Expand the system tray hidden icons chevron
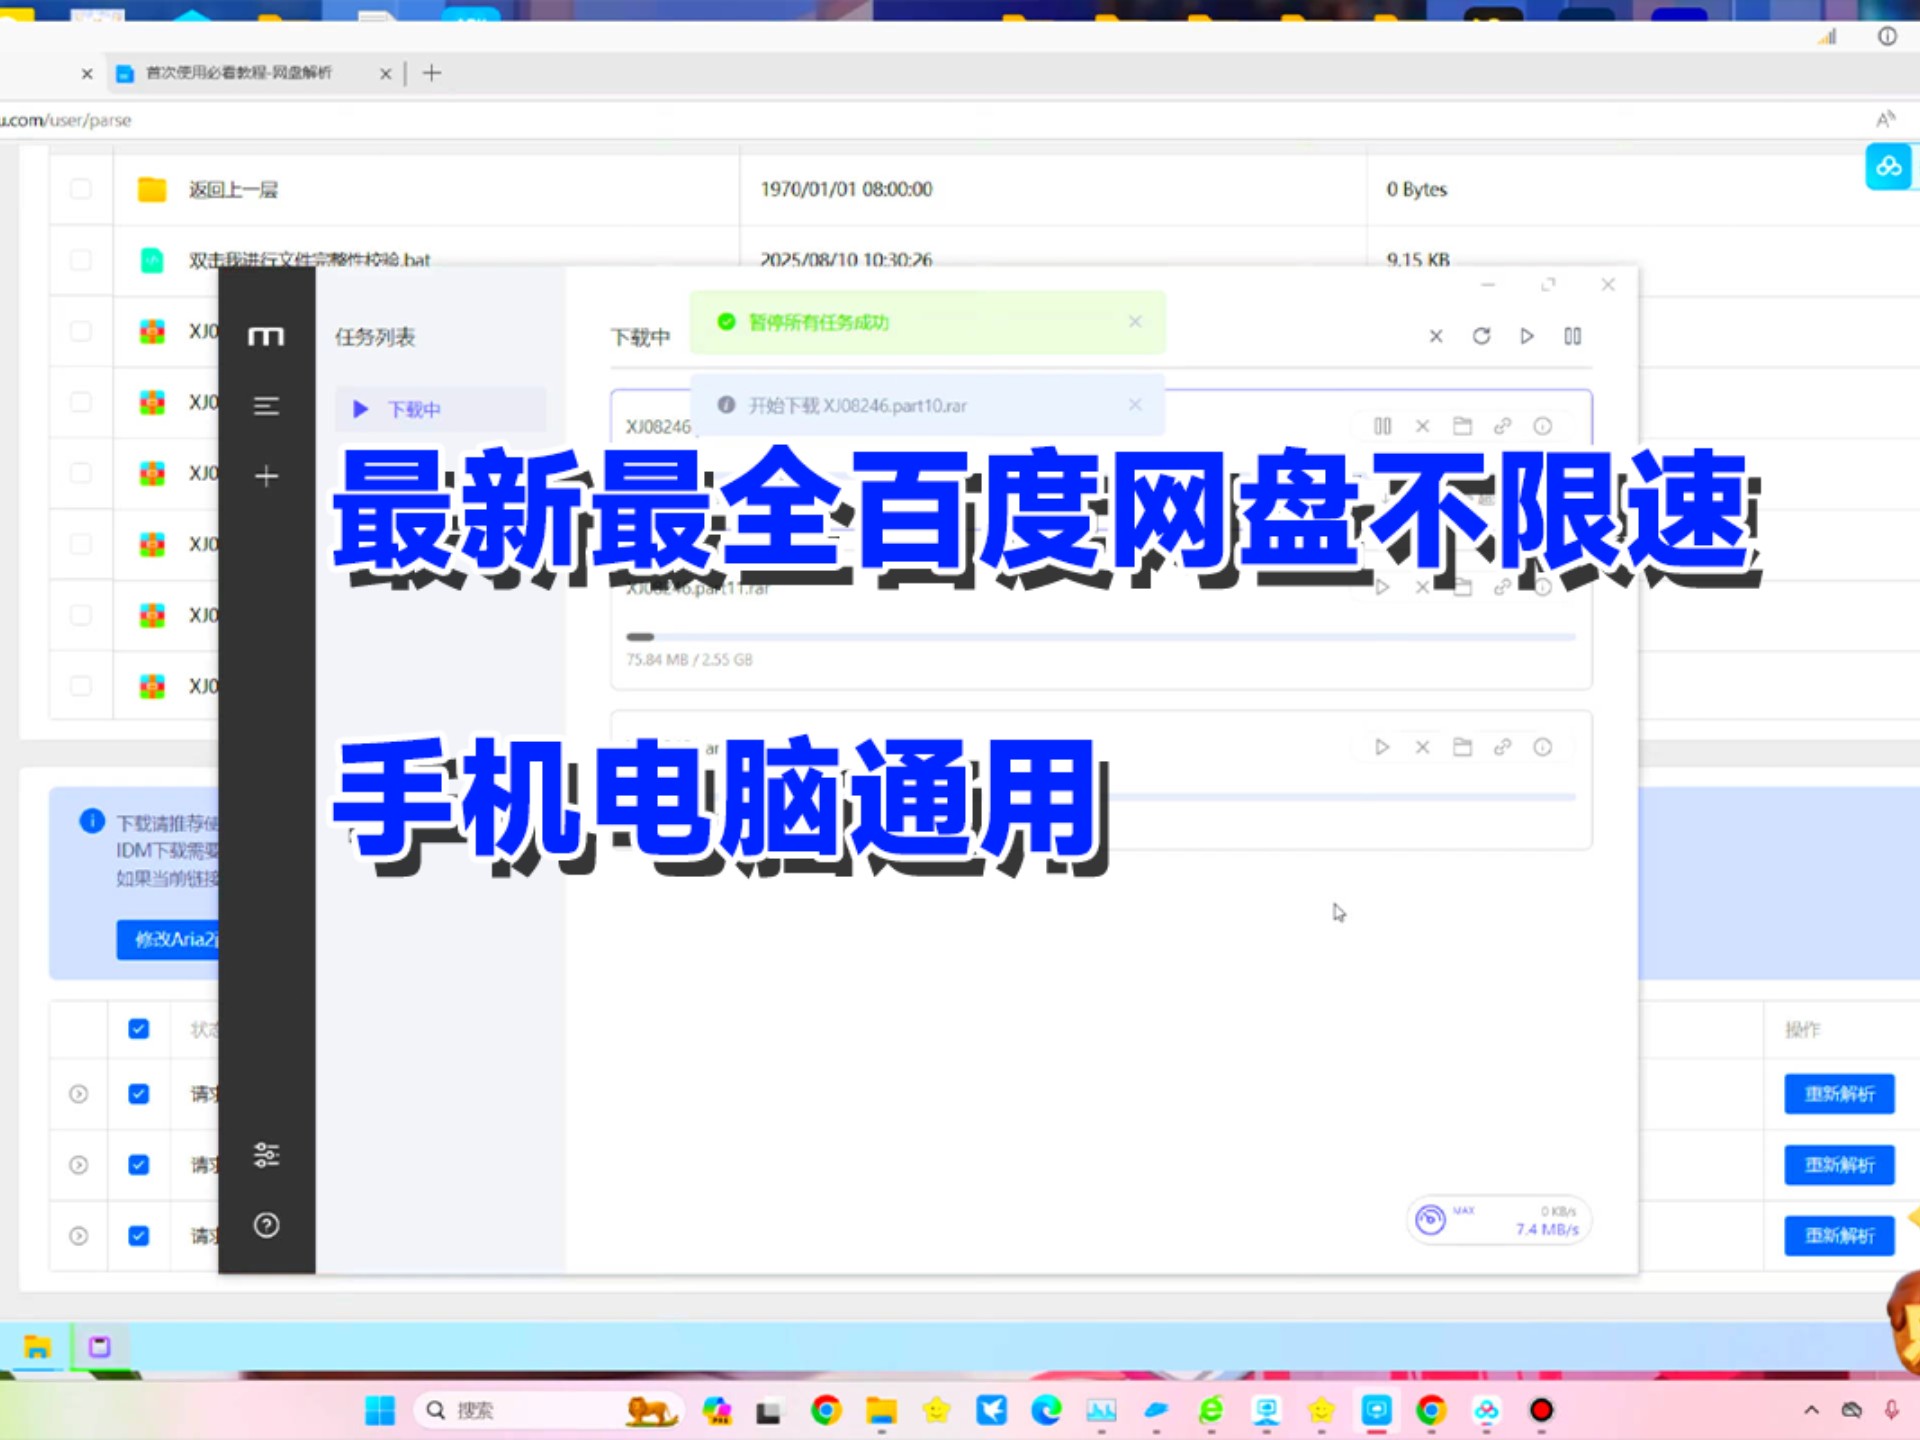The height and width of the screenshot is (1440, 1920). (1811, 1410)
